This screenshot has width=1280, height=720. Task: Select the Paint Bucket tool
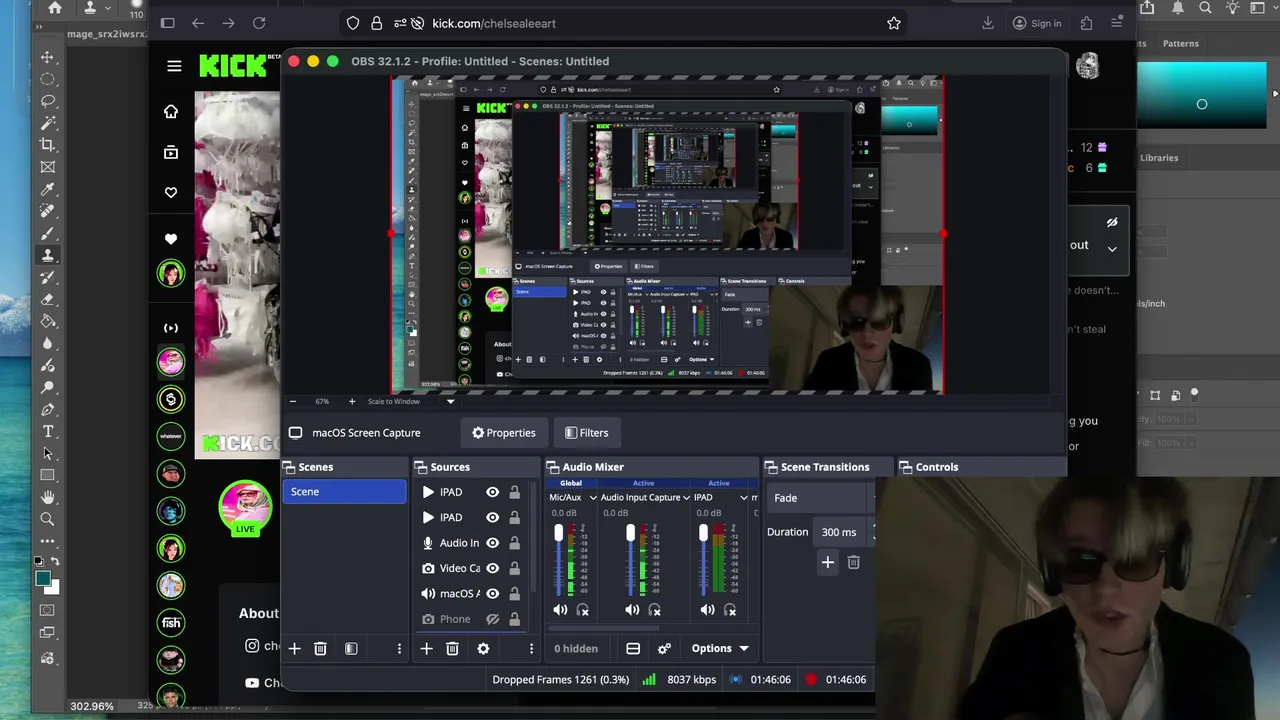[47, 321]
